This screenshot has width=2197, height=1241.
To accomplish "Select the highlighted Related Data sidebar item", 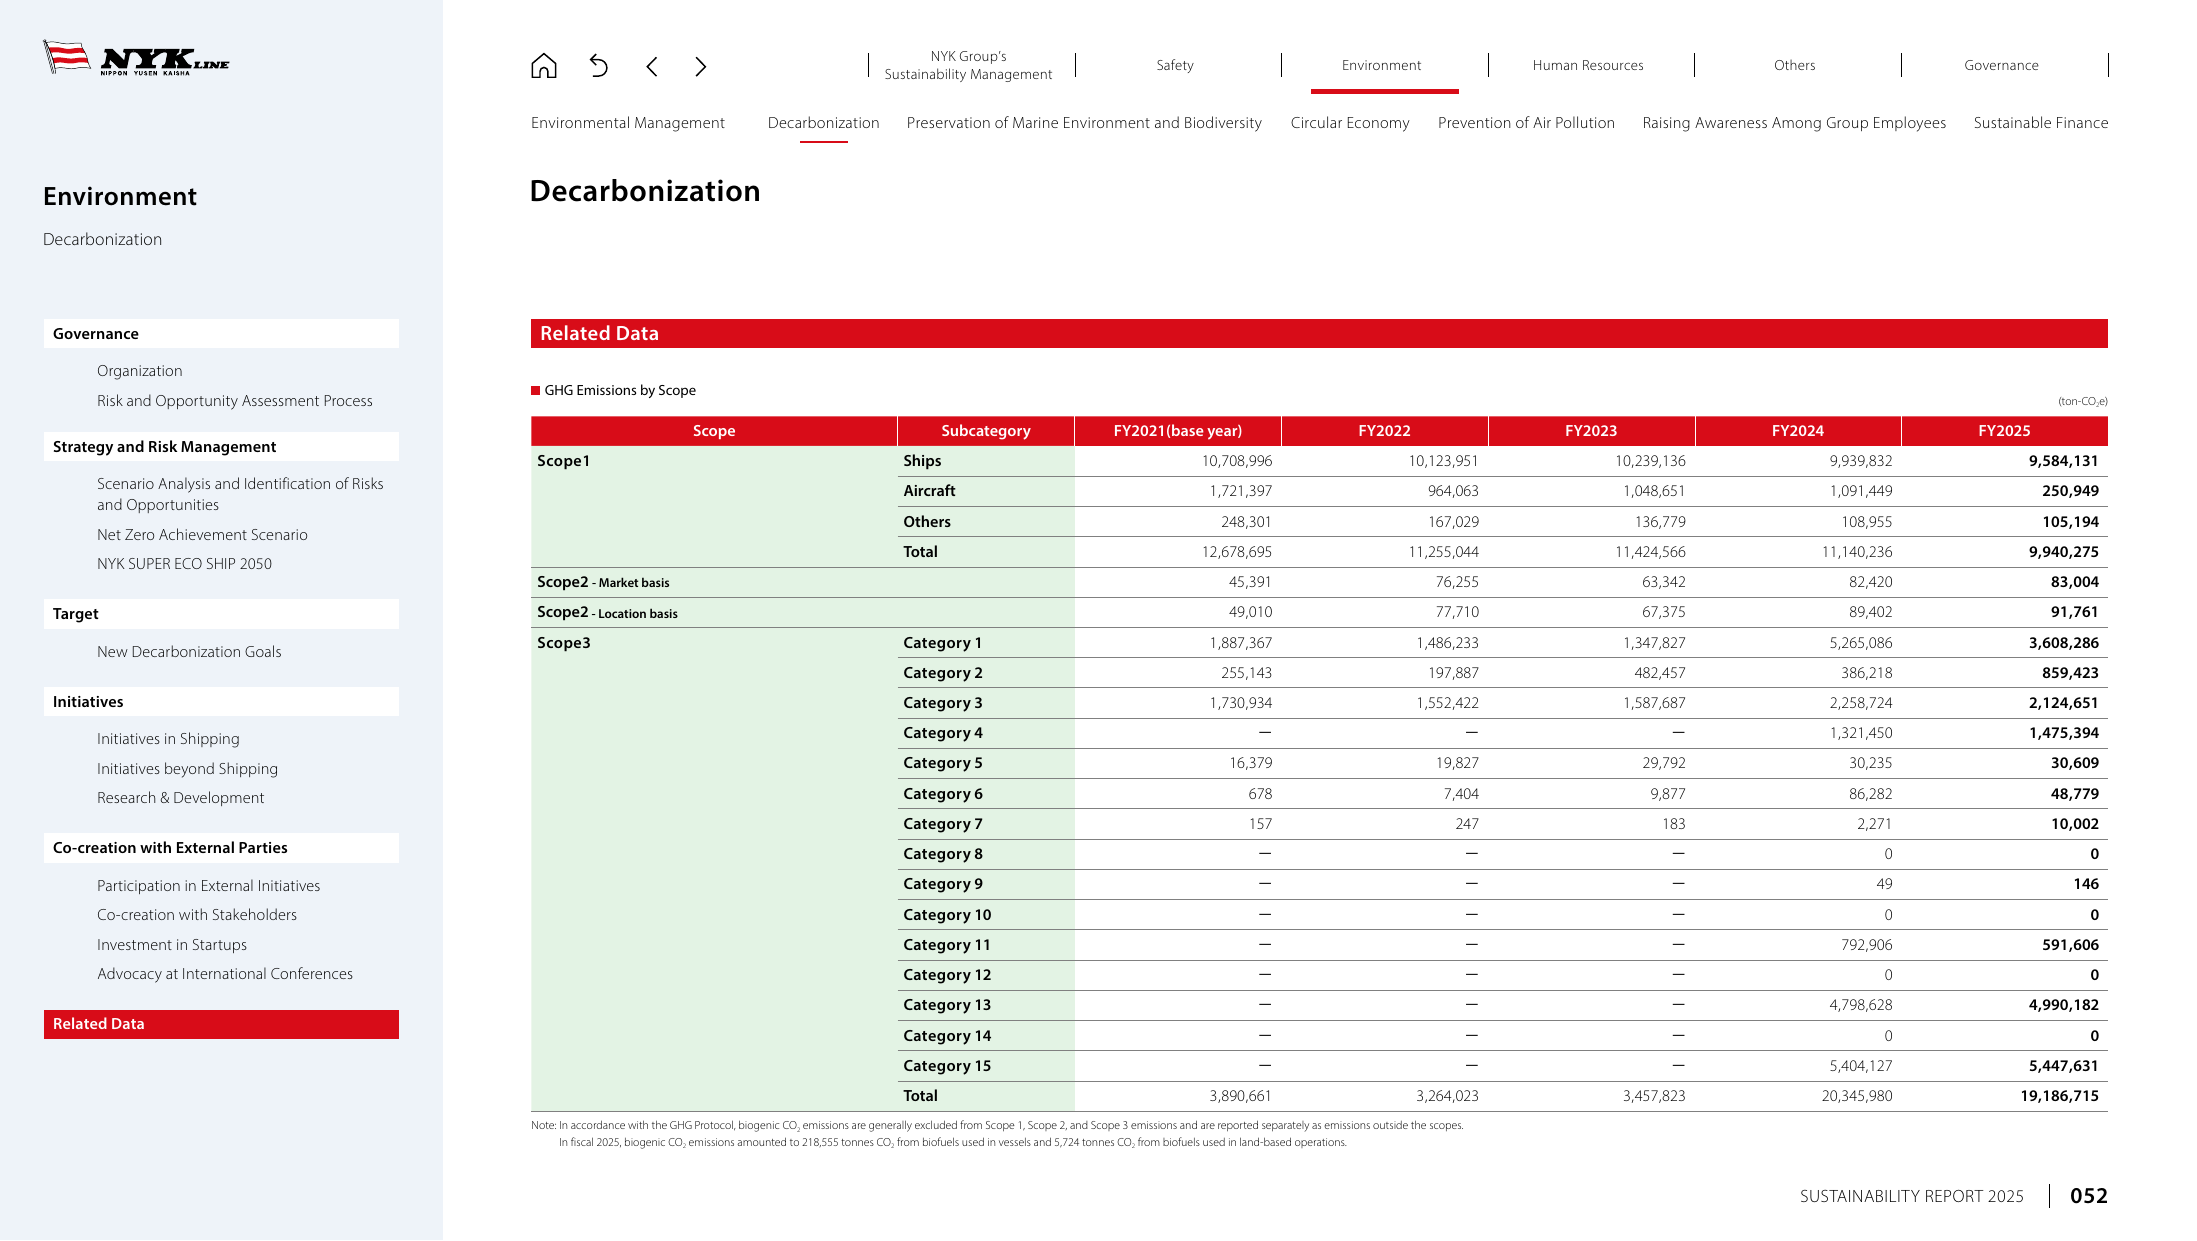I will click(x=221, y=1024).
